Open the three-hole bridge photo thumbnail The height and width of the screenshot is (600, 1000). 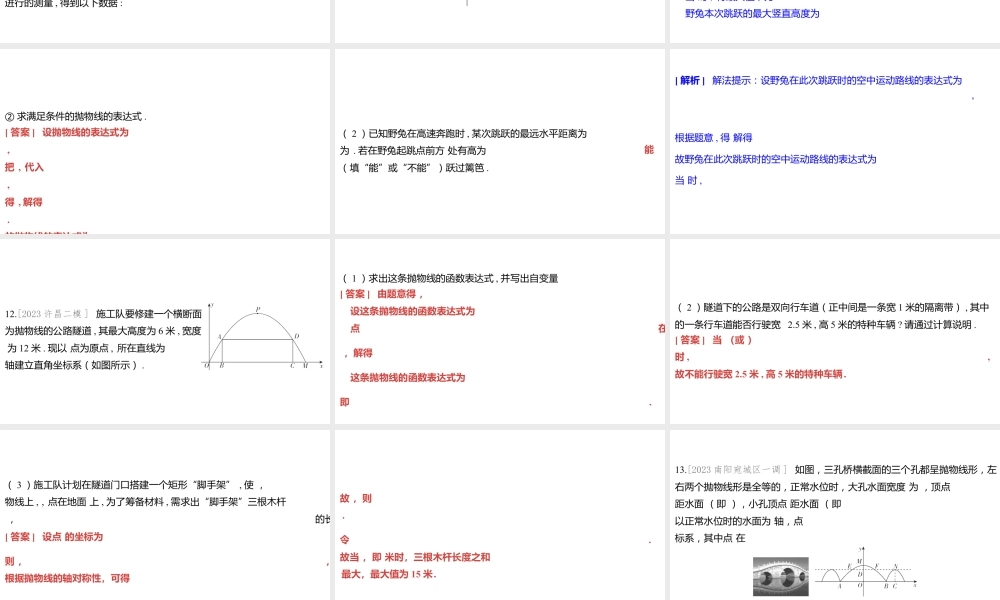[x=780, y=576]
